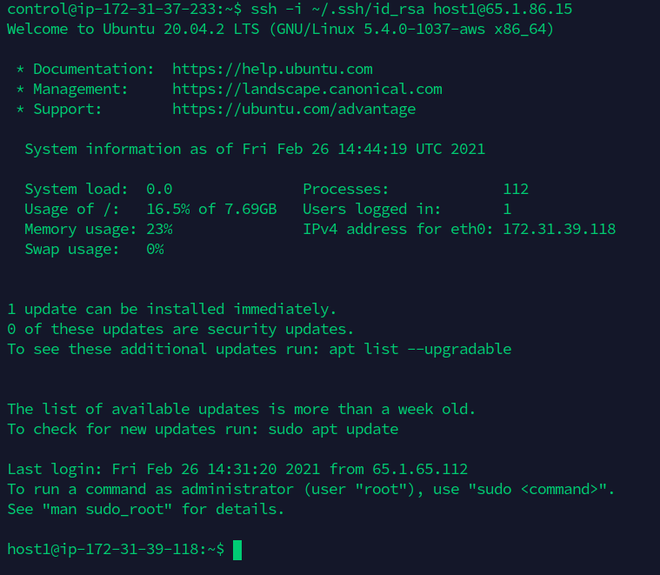Click the green terminal cursor block
This screenshot has width=660, height=575.
[x=238, y=549]
